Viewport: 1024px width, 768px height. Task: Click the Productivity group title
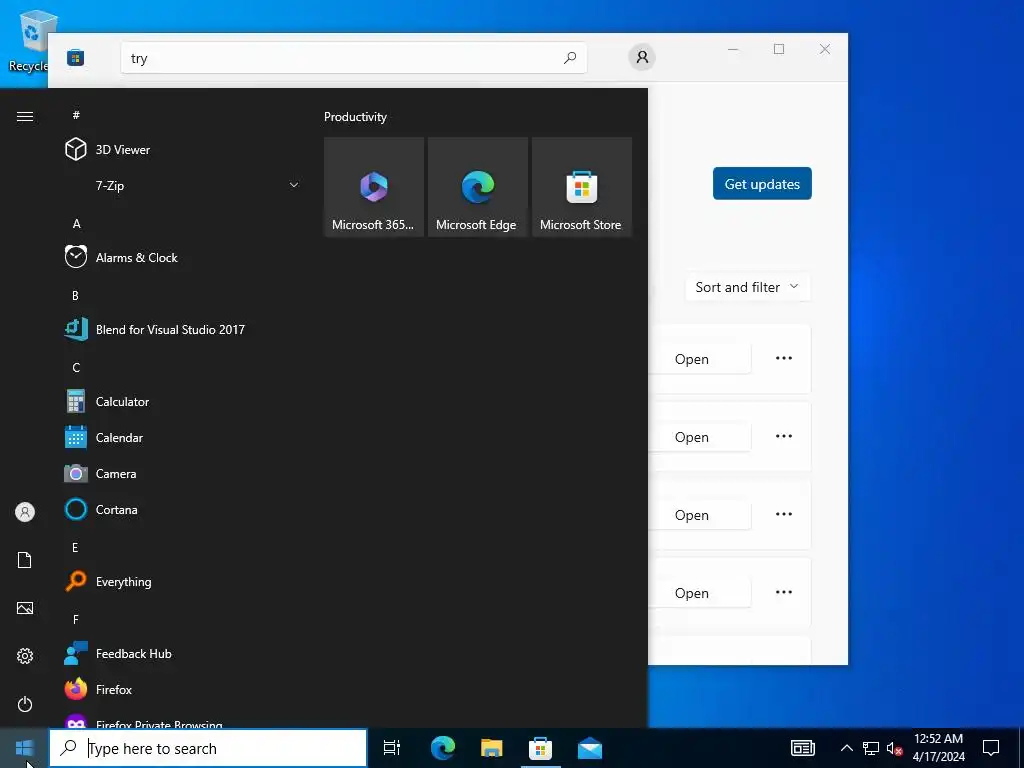[x=355, y=117]
